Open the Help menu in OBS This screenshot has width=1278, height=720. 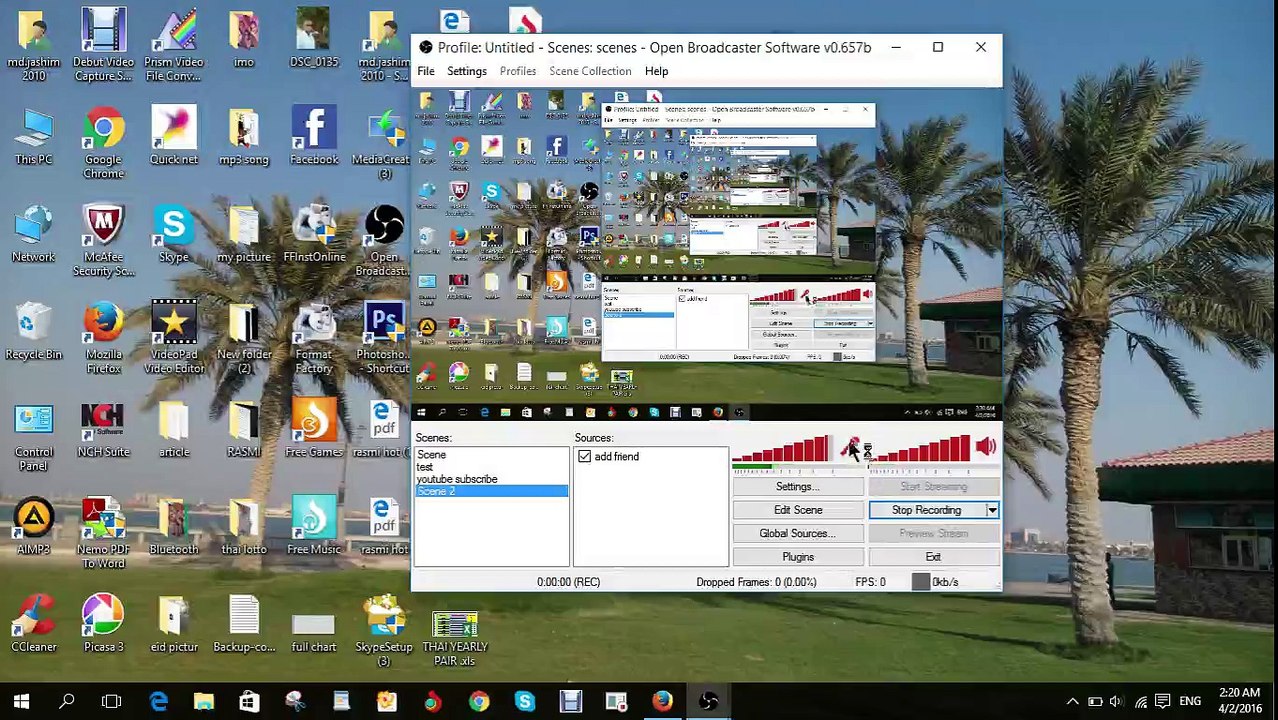[656, 71]
